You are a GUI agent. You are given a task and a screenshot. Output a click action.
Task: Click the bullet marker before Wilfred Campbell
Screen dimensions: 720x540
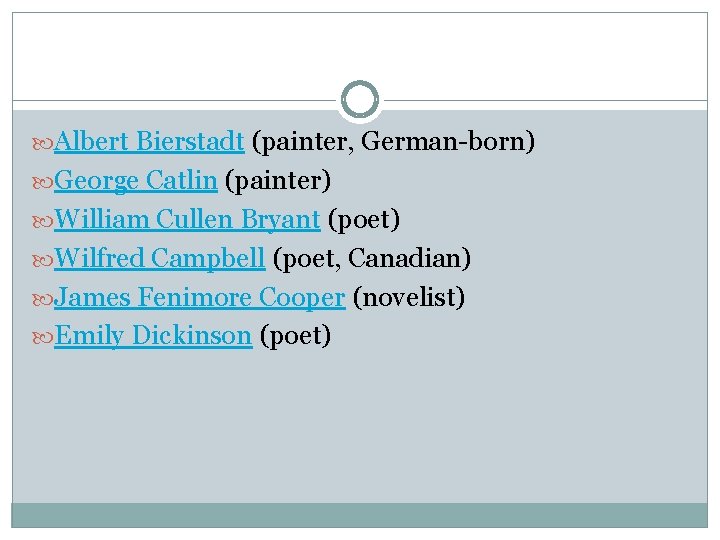click(44, 259)
